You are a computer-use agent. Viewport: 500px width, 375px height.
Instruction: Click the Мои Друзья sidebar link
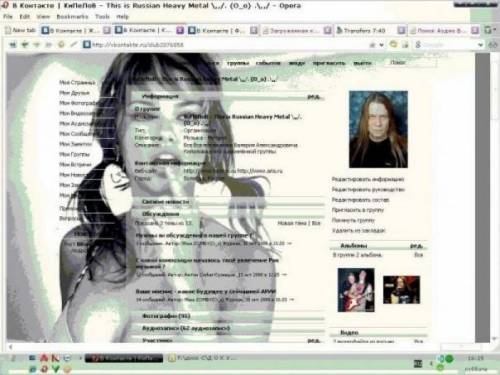pyautogui.click(x=74, y=93)
